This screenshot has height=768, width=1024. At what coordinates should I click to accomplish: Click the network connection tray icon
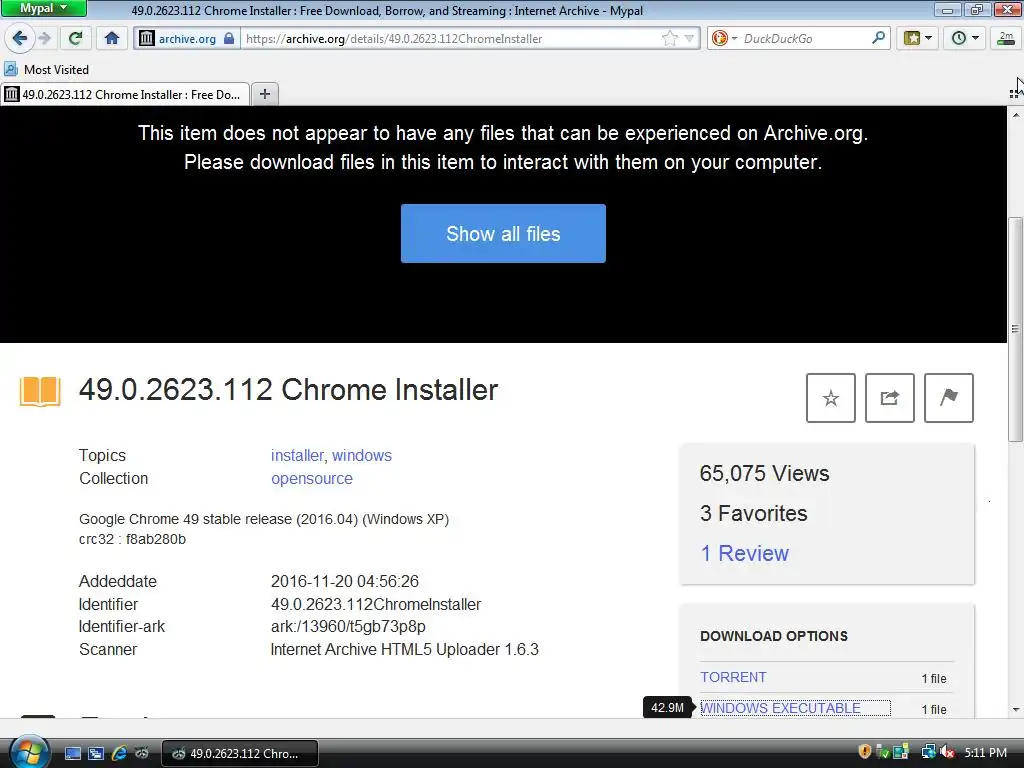[x=927, y=752]
